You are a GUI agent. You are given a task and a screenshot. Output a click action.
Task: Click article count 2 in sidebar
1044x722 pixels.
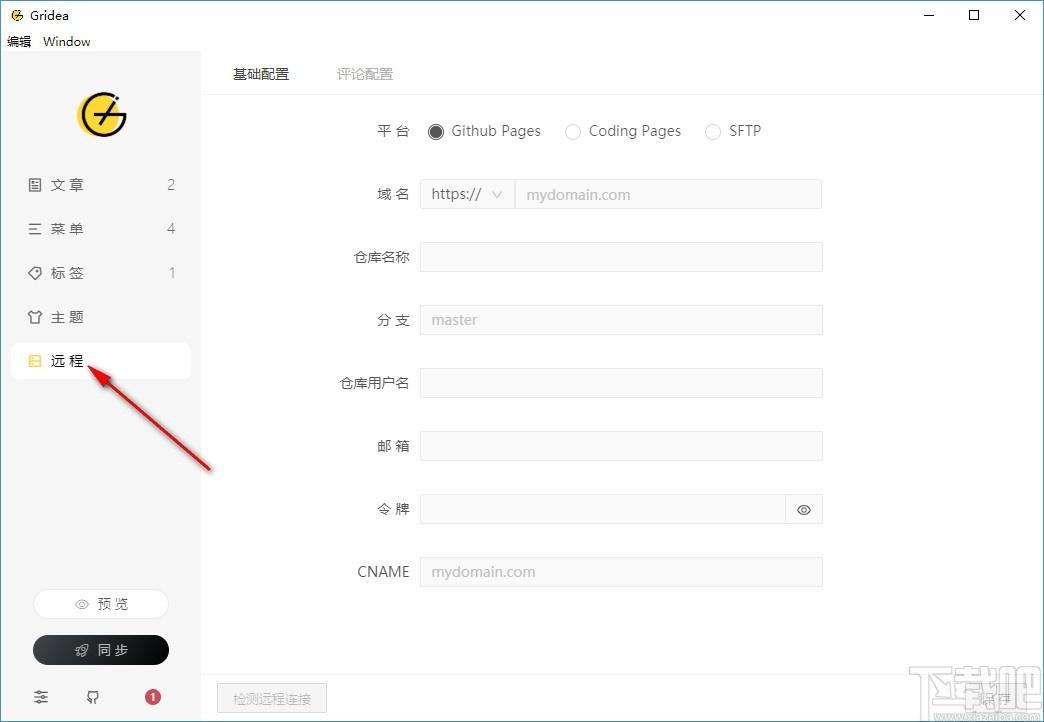pyautogui.click(x=171, y=184)
